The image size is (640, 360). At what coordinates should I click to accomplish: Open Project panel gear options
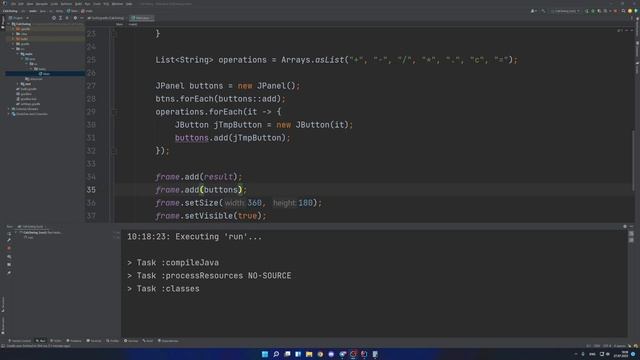click(75, 18)
